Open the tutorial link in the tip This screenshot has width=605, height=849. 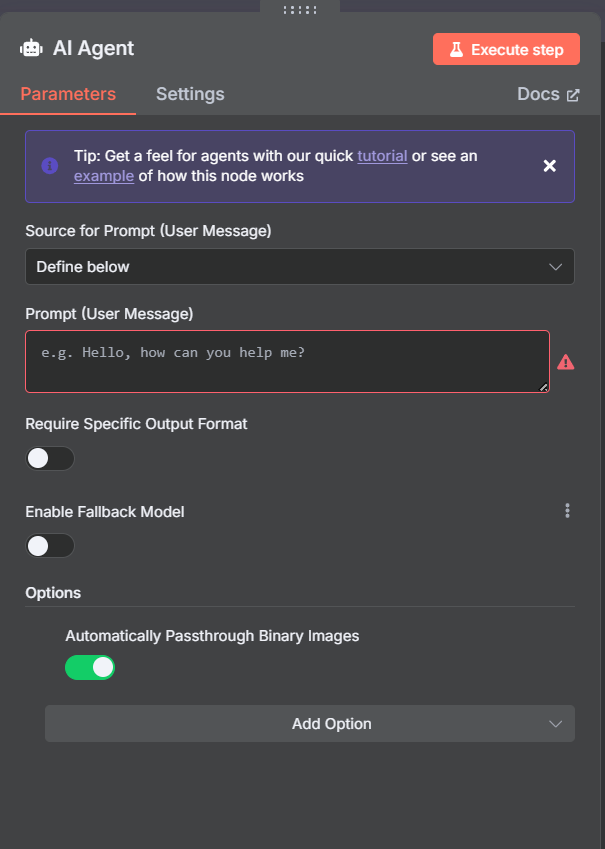[x=382, y=156]
